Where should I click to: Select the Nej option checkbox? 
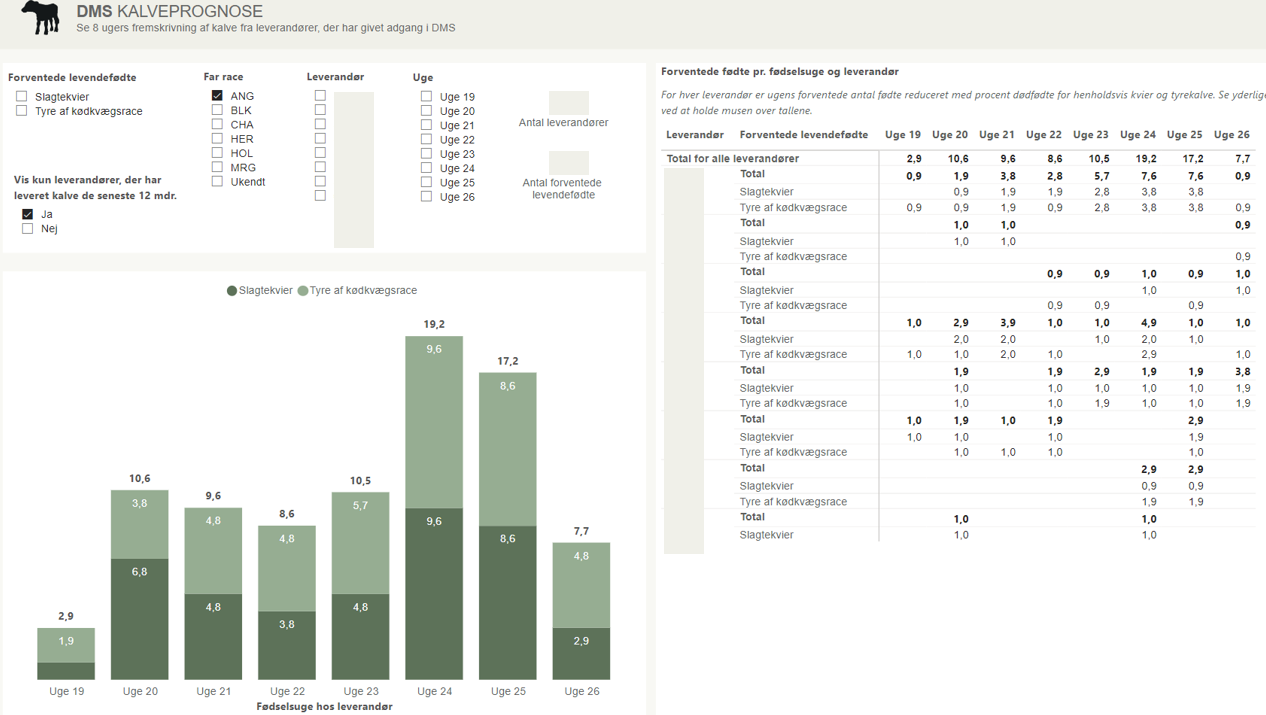(28, 229)
